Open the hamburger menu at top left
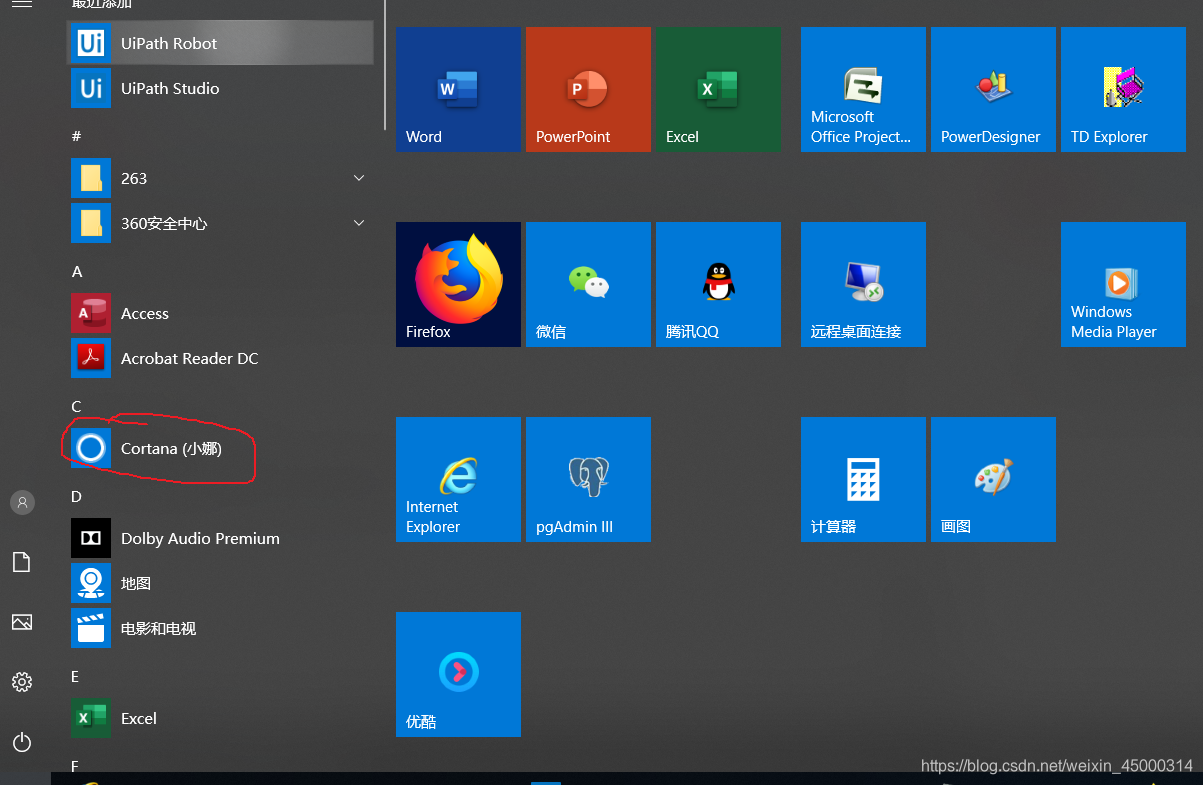The width and height of the screenshot is (1203, 785). [x=22, y=4]
